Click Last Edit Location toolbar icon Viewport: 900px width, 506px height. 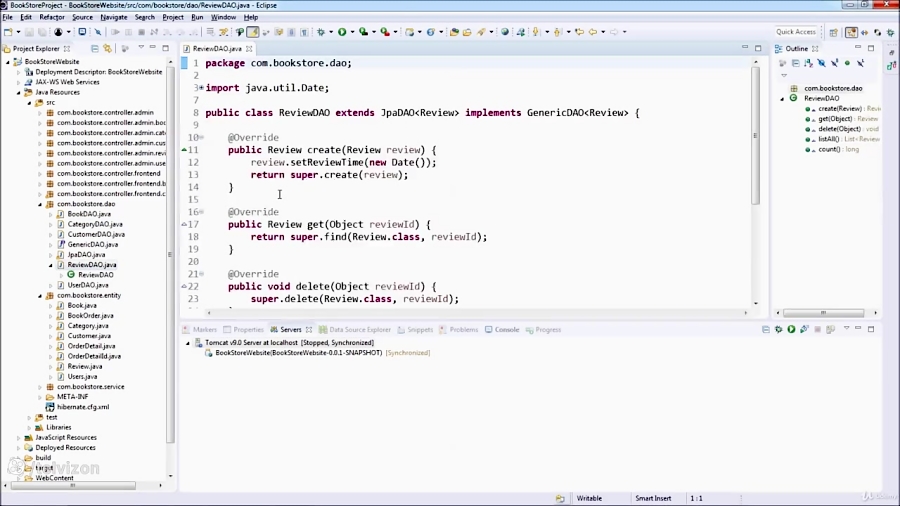tap(579, 32)
